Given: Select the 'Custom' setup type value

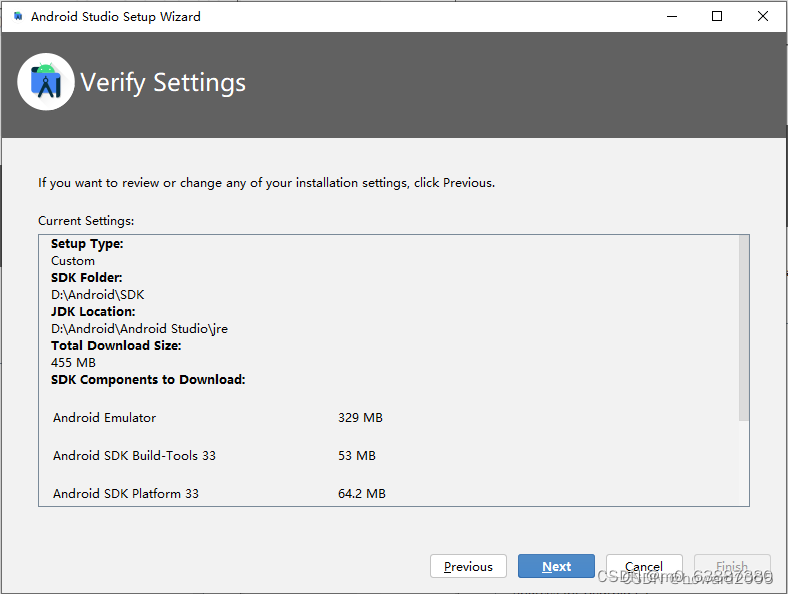Looking at the screenshot, I should coord(73,261).
